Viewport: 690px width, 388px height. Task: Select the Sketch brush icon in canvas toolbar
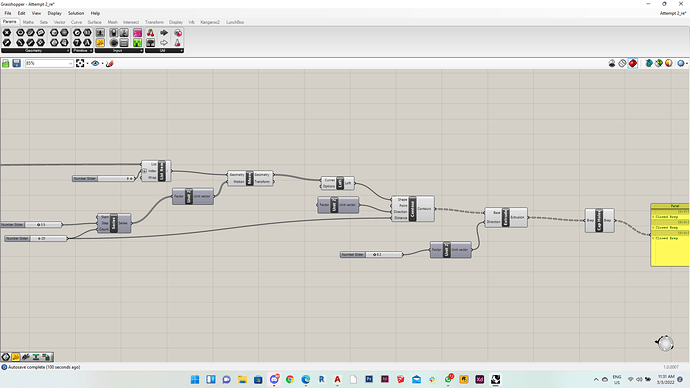[110, 63]
